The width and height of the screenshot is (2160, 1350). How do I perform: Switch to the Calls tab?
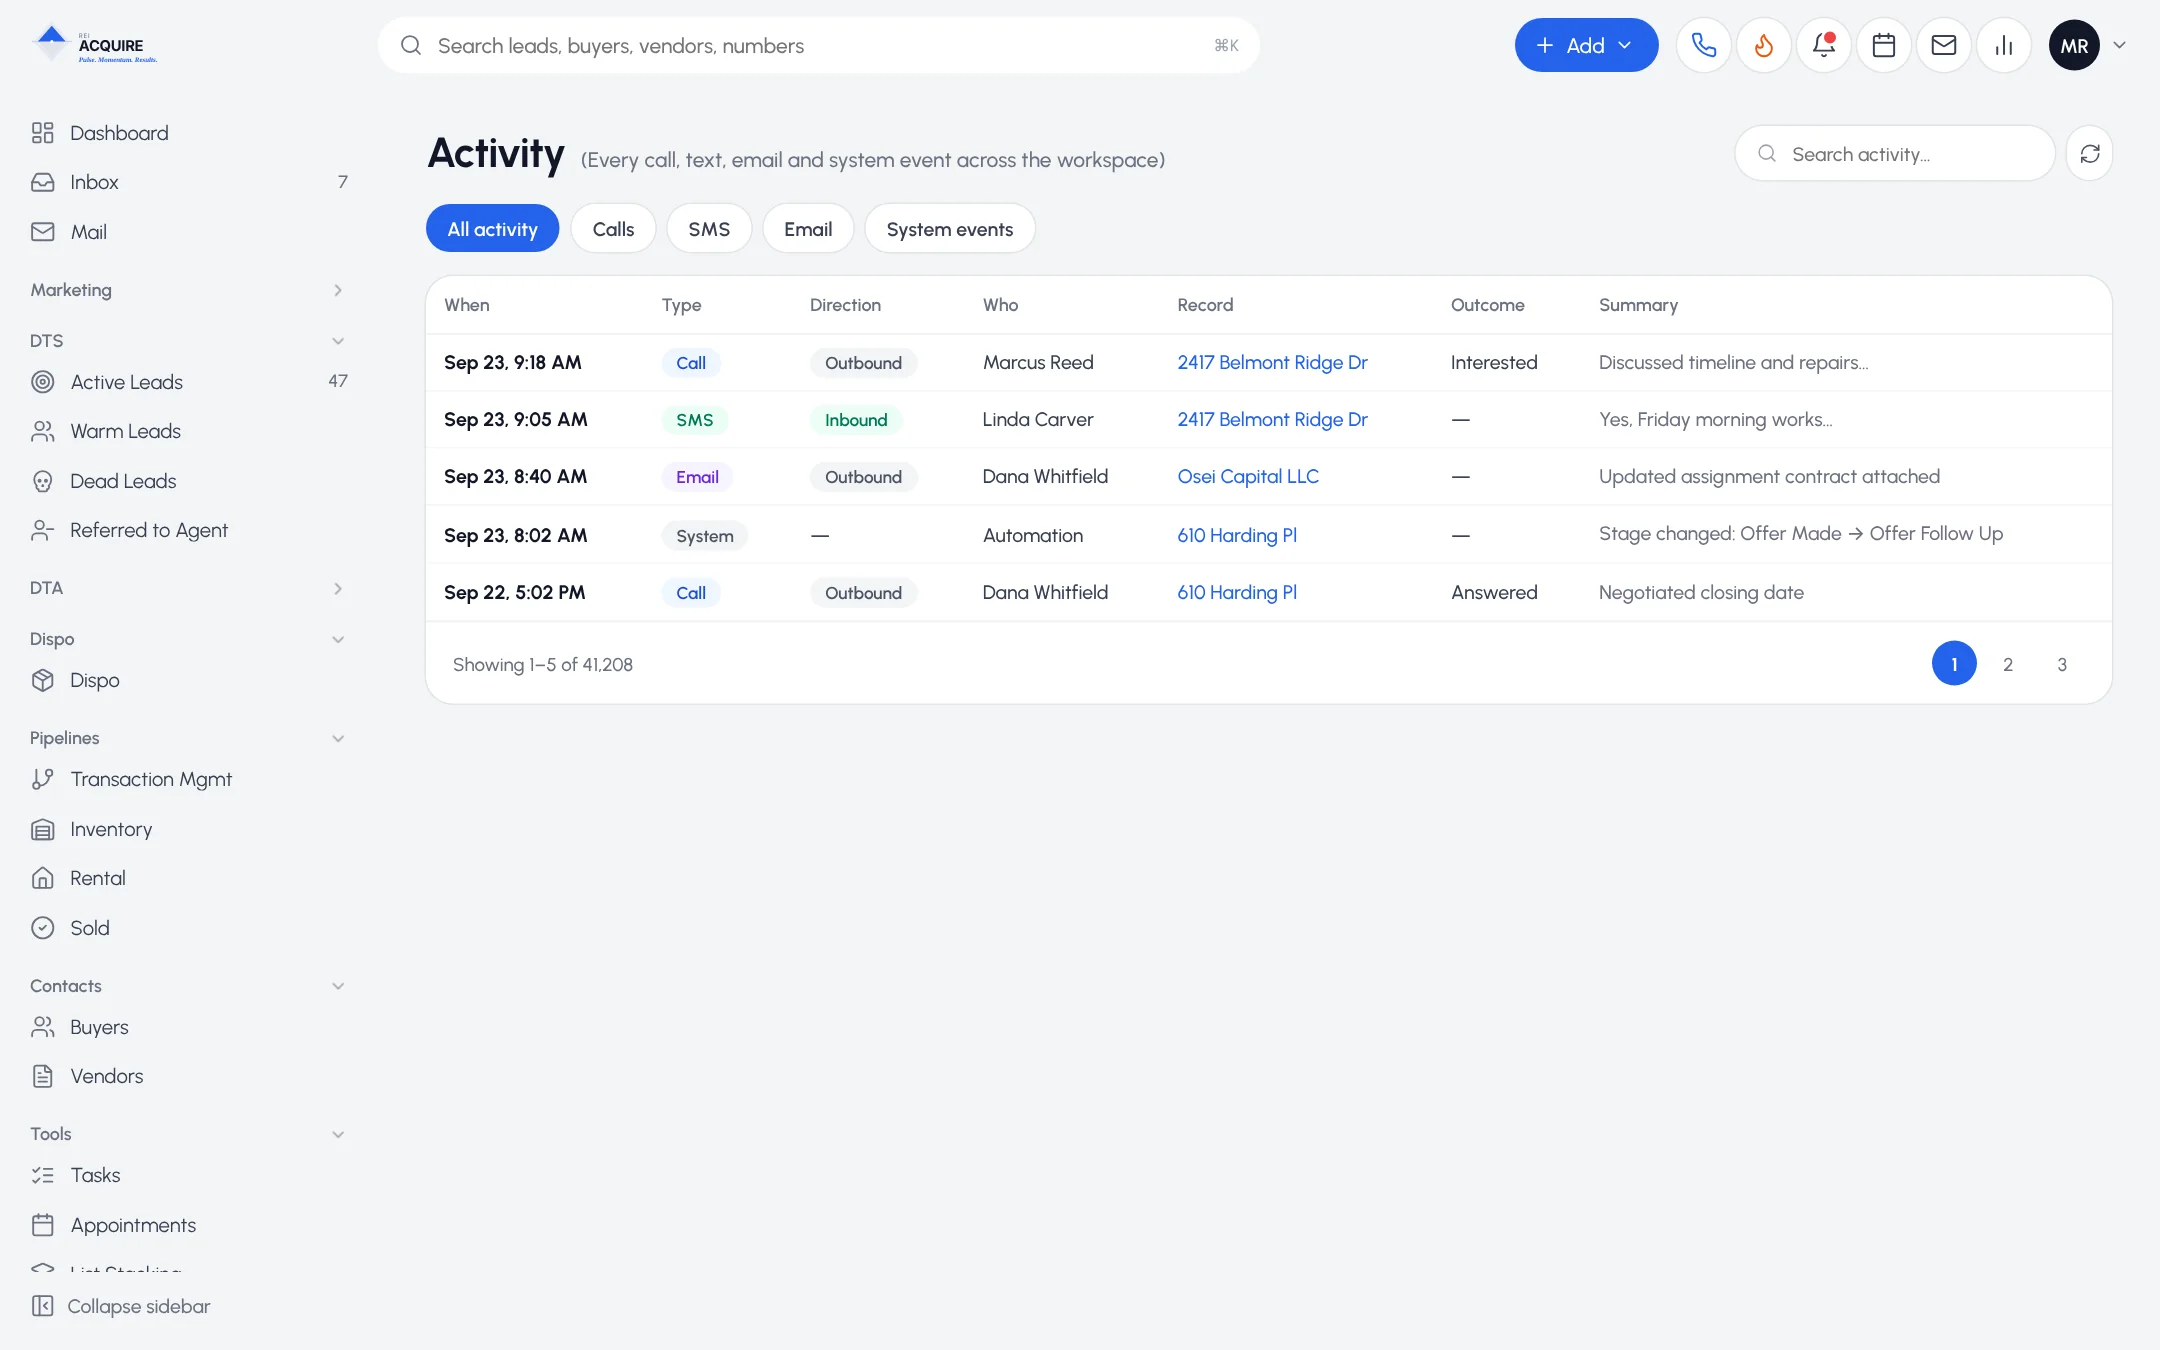(613, 229)
